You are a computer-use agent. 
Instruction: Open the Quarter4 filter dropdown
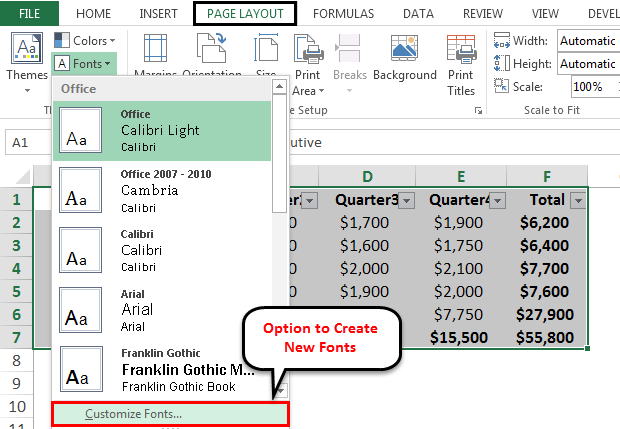point(498,200)
